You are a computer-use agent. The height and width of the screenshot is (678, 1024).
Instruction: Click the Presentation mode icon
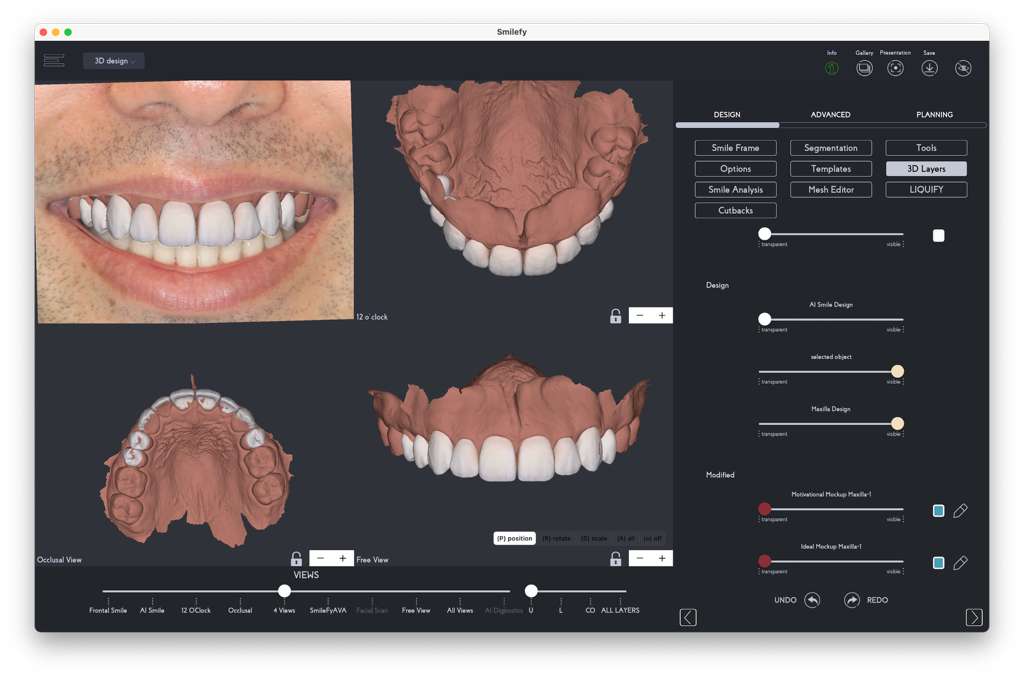pyautogui.click(x=896, y=68)
